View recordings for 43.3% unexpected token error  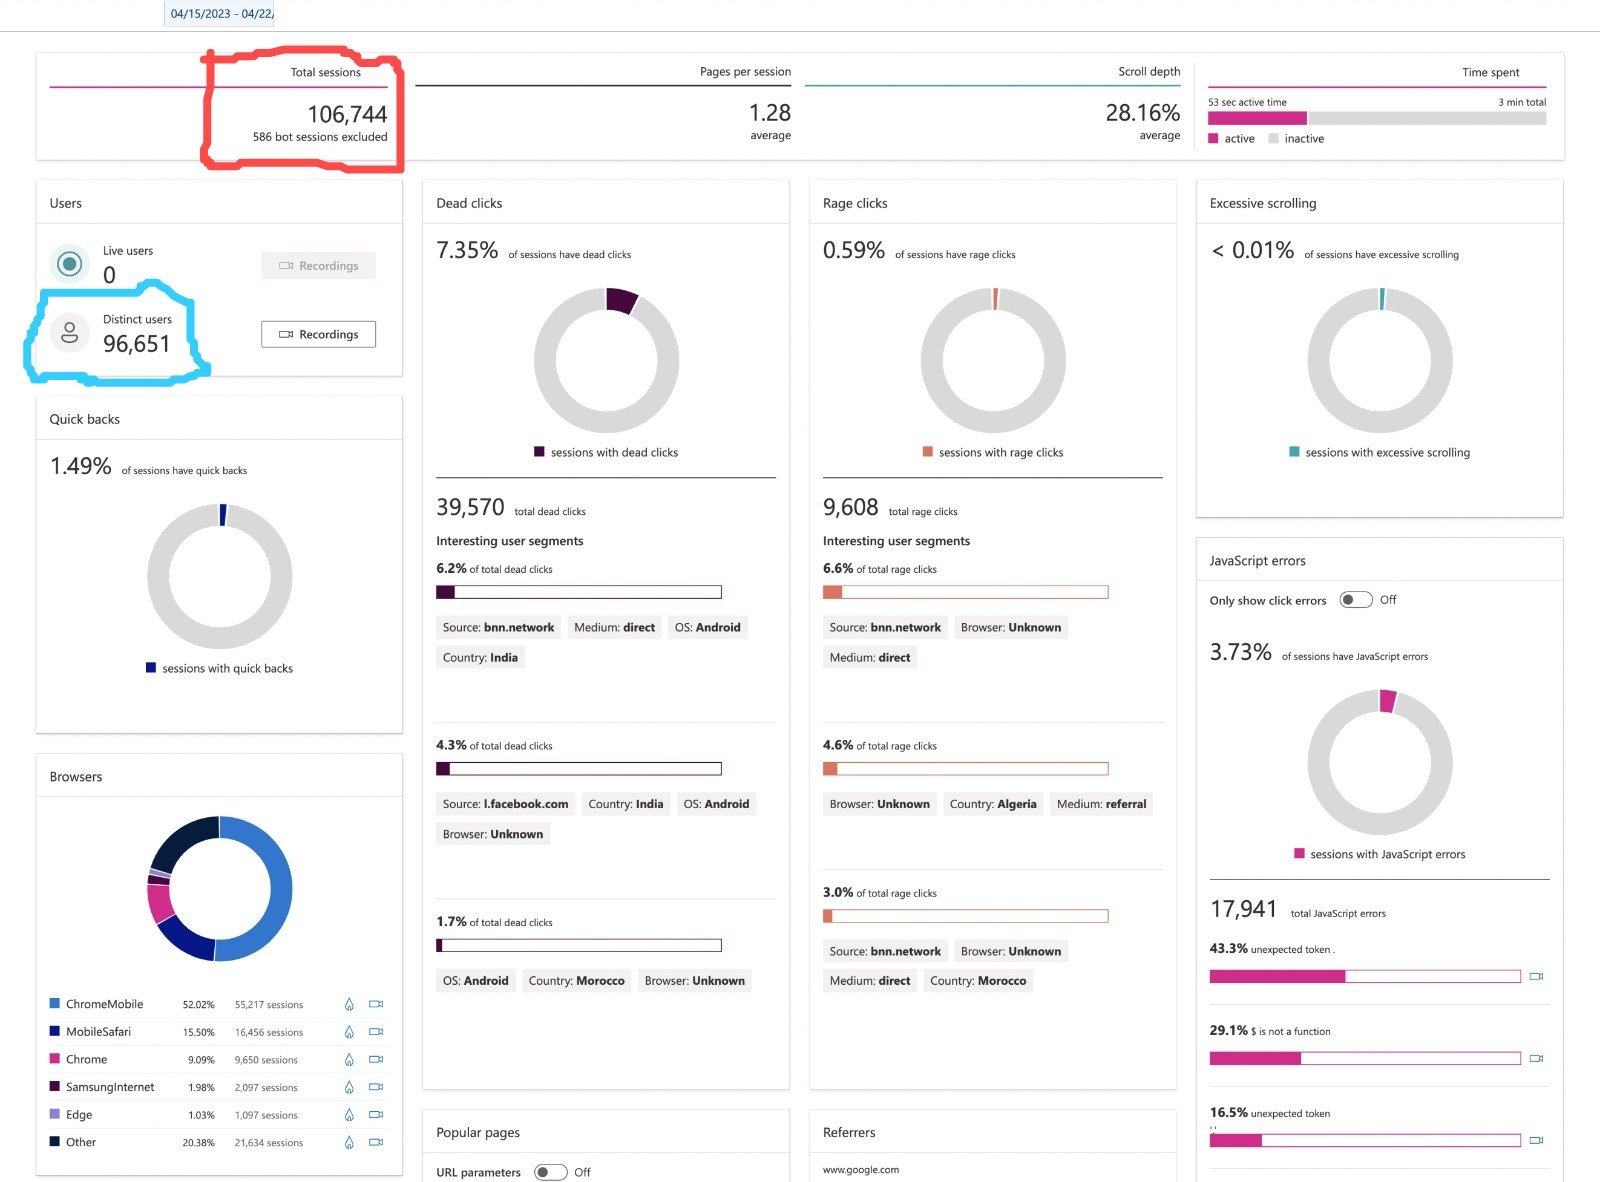point(1537,976)
